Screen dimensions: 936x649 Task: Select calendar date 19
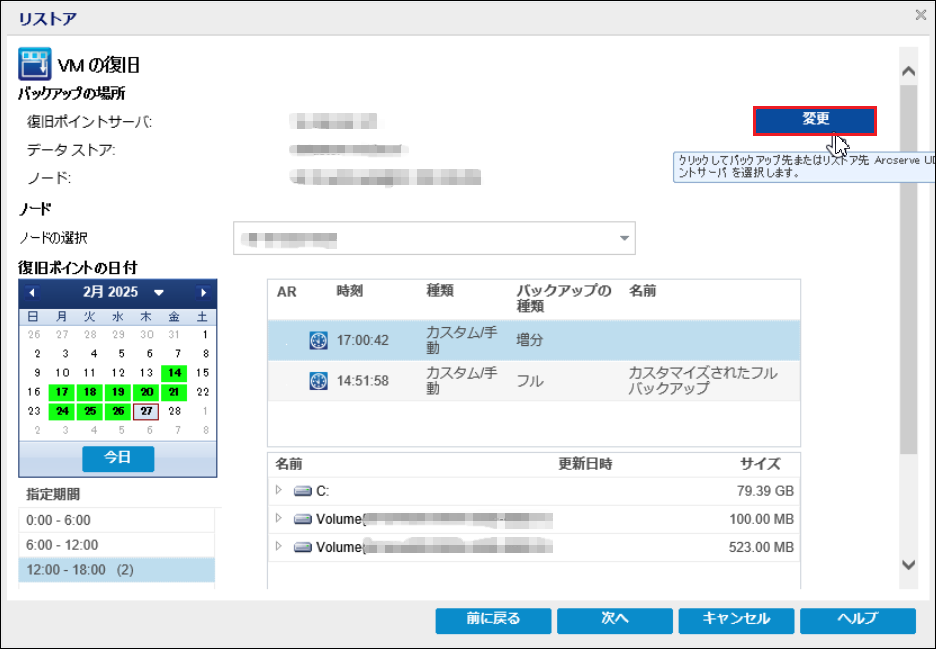click(x=118, y=392)
